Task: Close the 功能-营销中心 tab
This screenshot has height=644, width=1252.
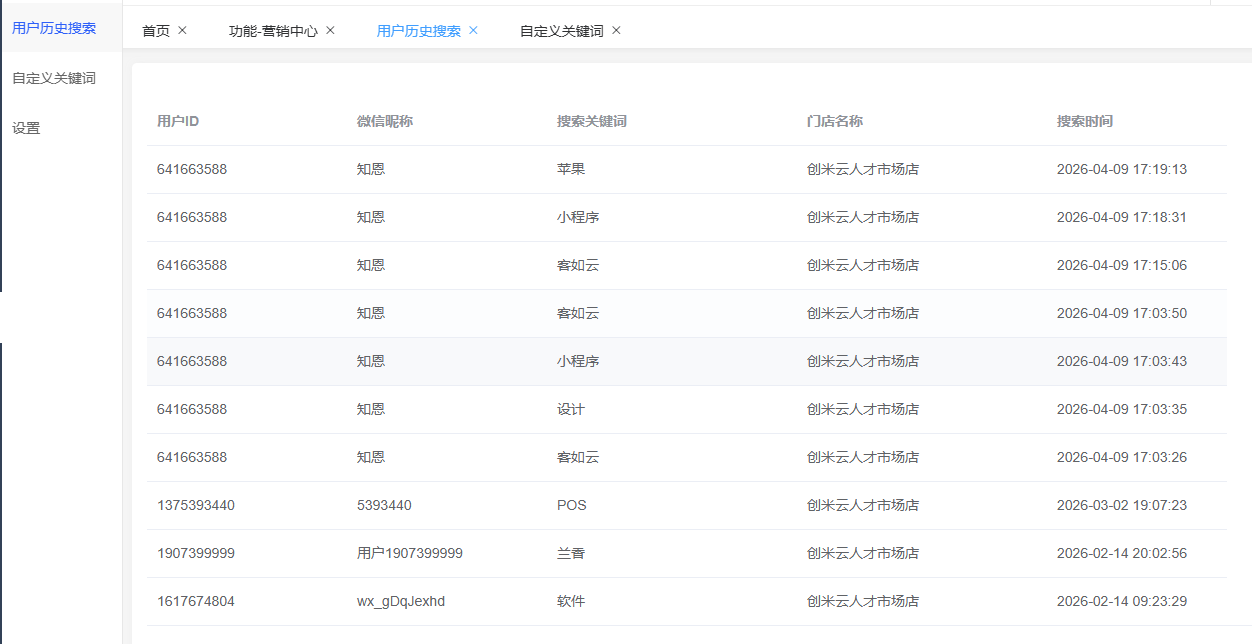Action: (x=330, y=30)
